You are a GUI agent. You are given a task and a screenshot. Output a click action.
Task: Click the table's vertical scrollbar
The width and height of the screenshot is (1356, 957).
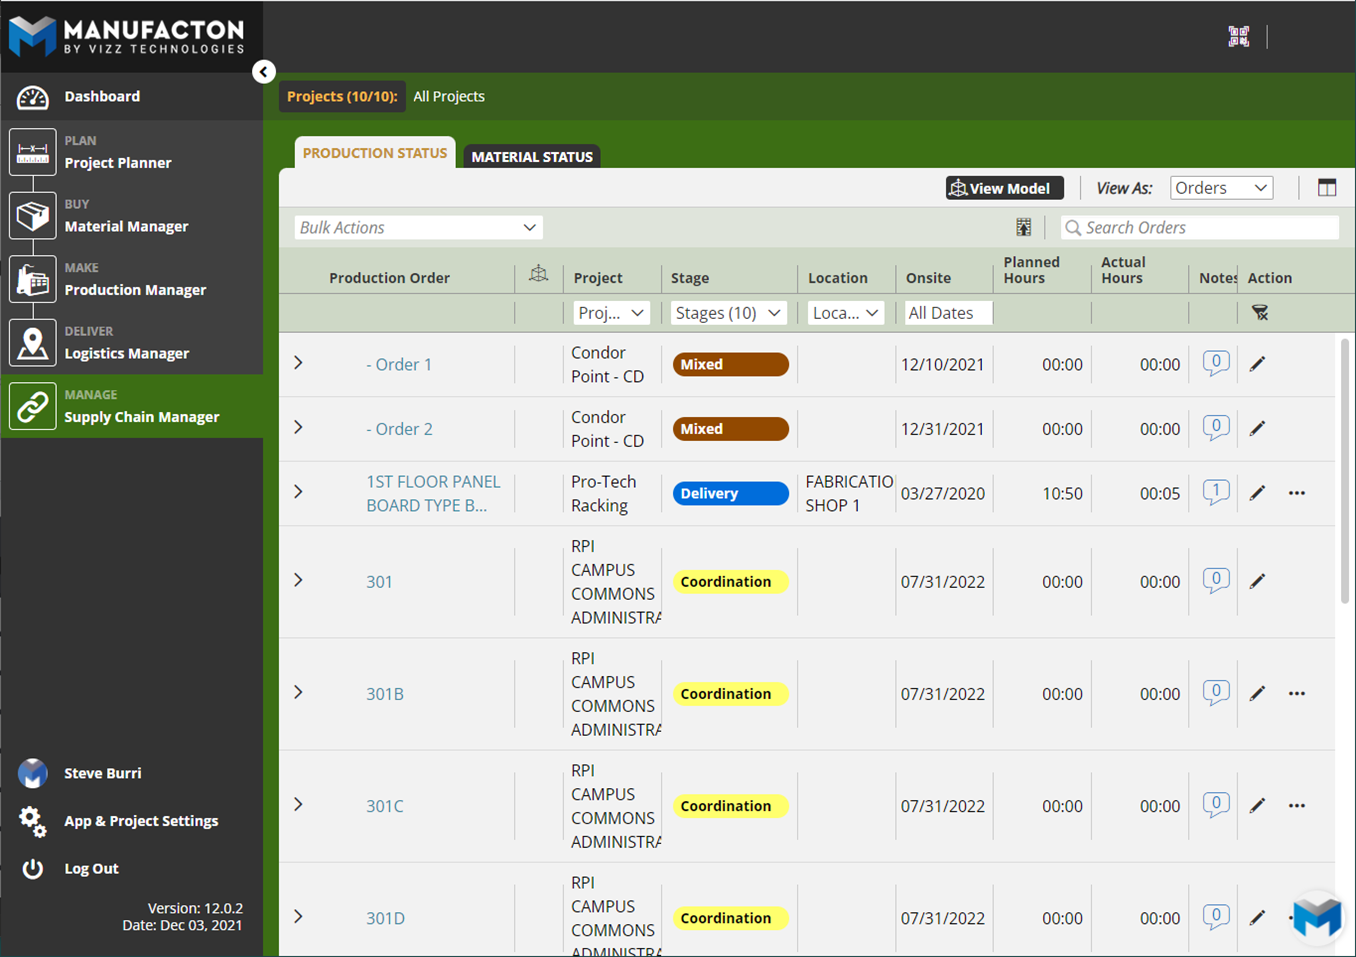point(1344,470)
